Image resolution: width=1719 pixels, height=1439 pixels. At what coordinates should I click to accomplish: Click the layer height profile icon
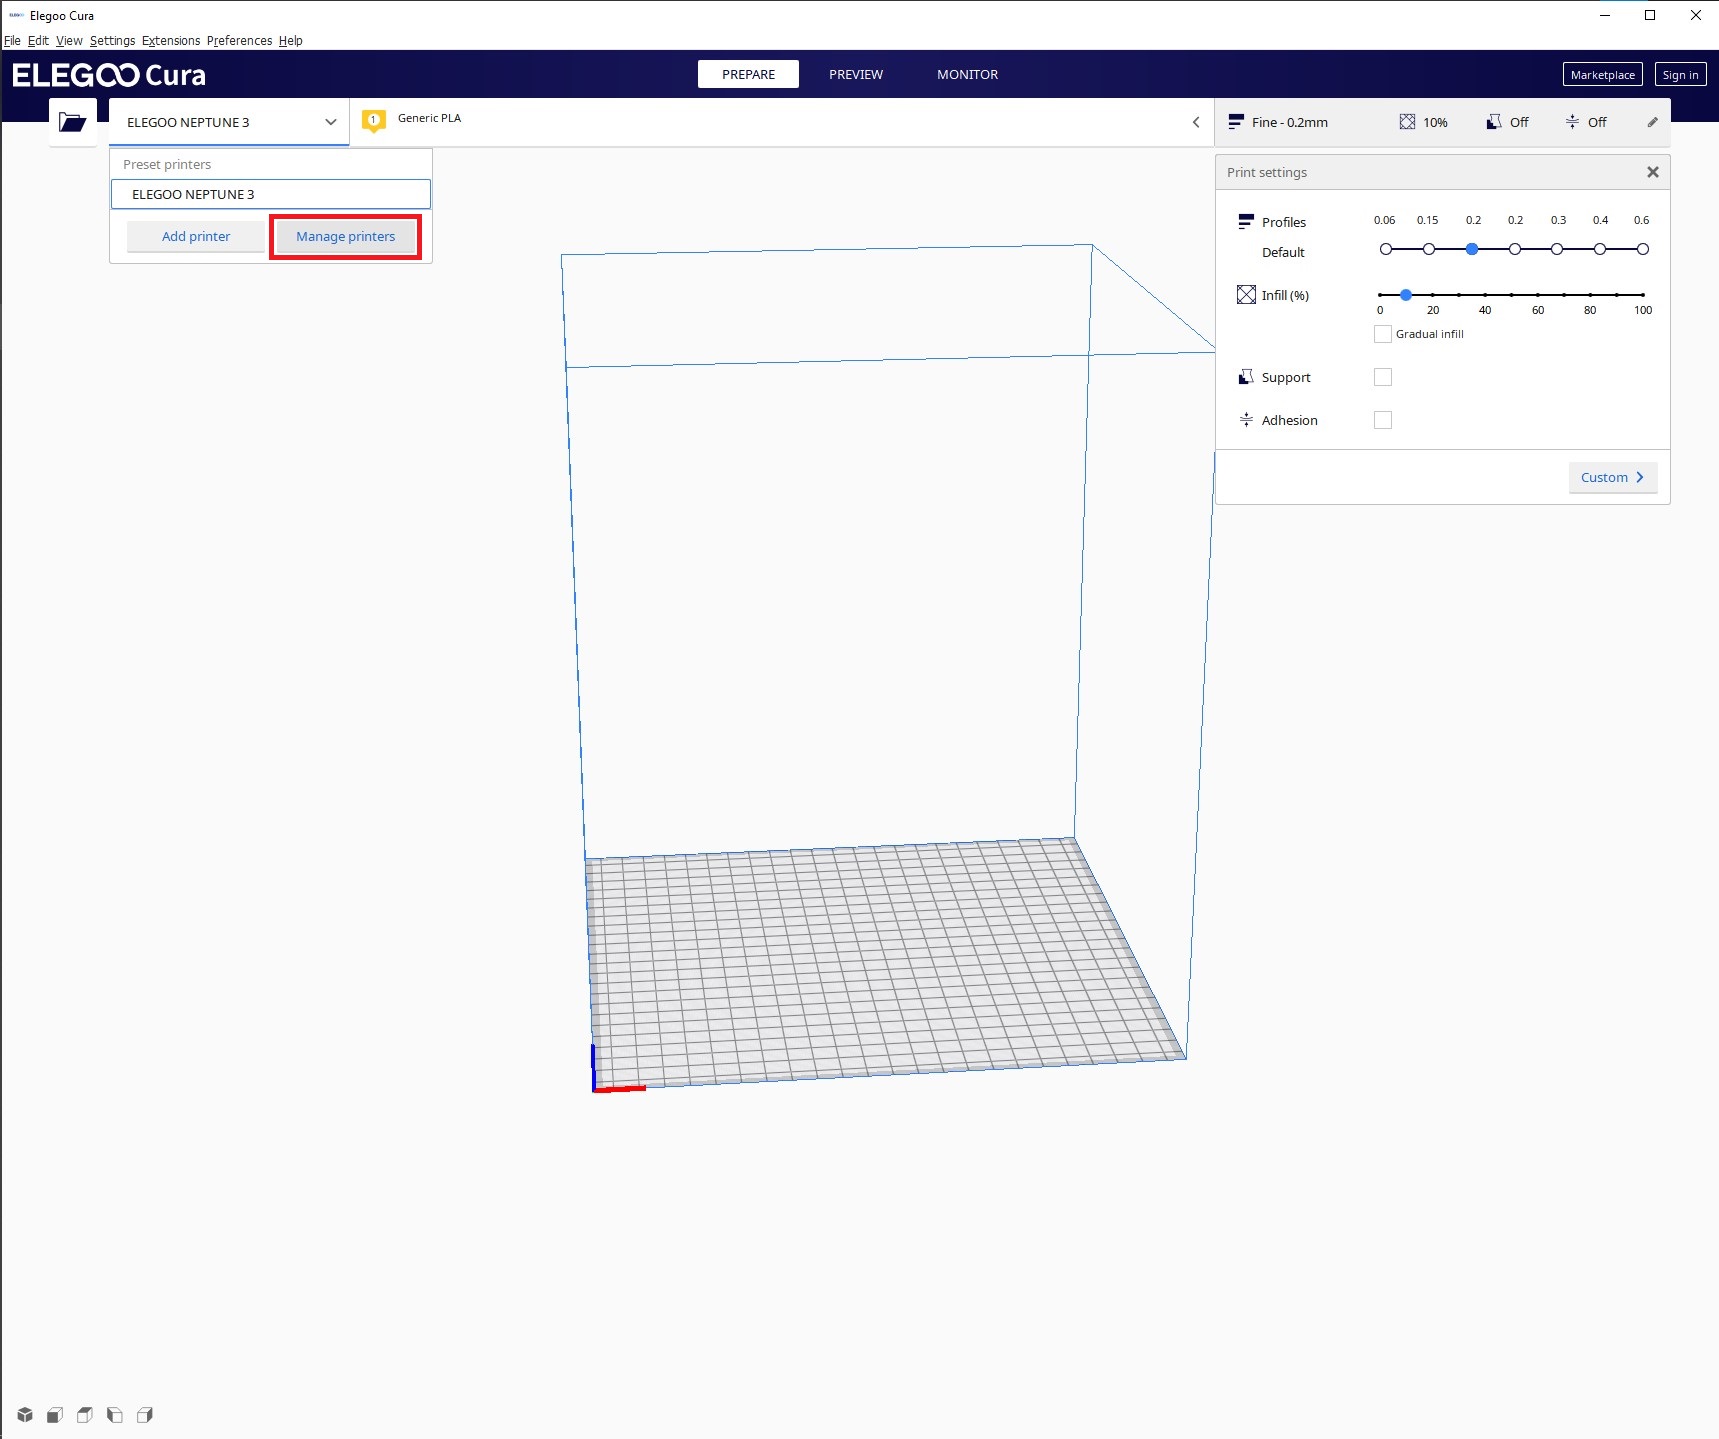1236,122
